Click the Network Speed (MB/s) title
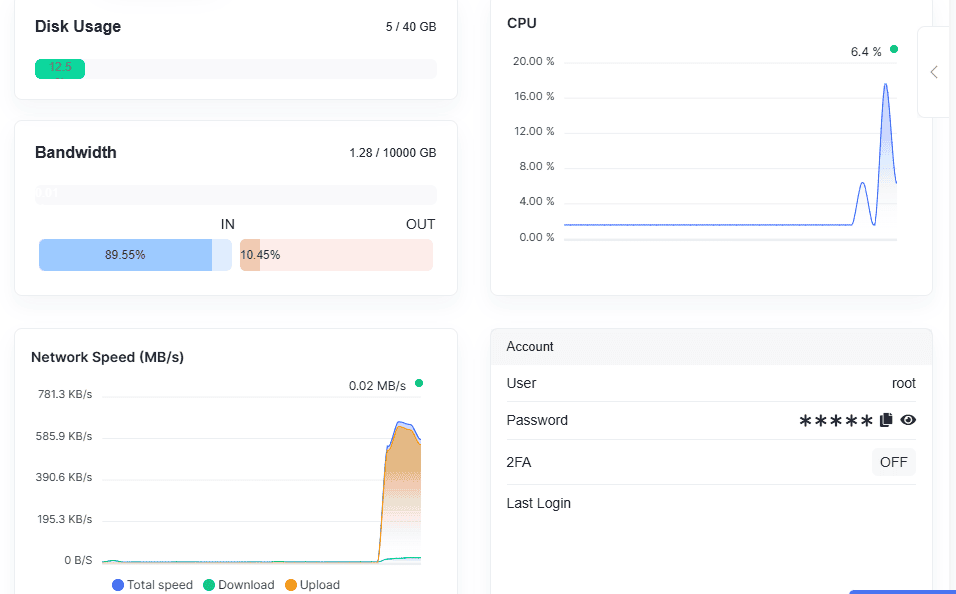Screen dimensions: 956x594 coord(107,357)
